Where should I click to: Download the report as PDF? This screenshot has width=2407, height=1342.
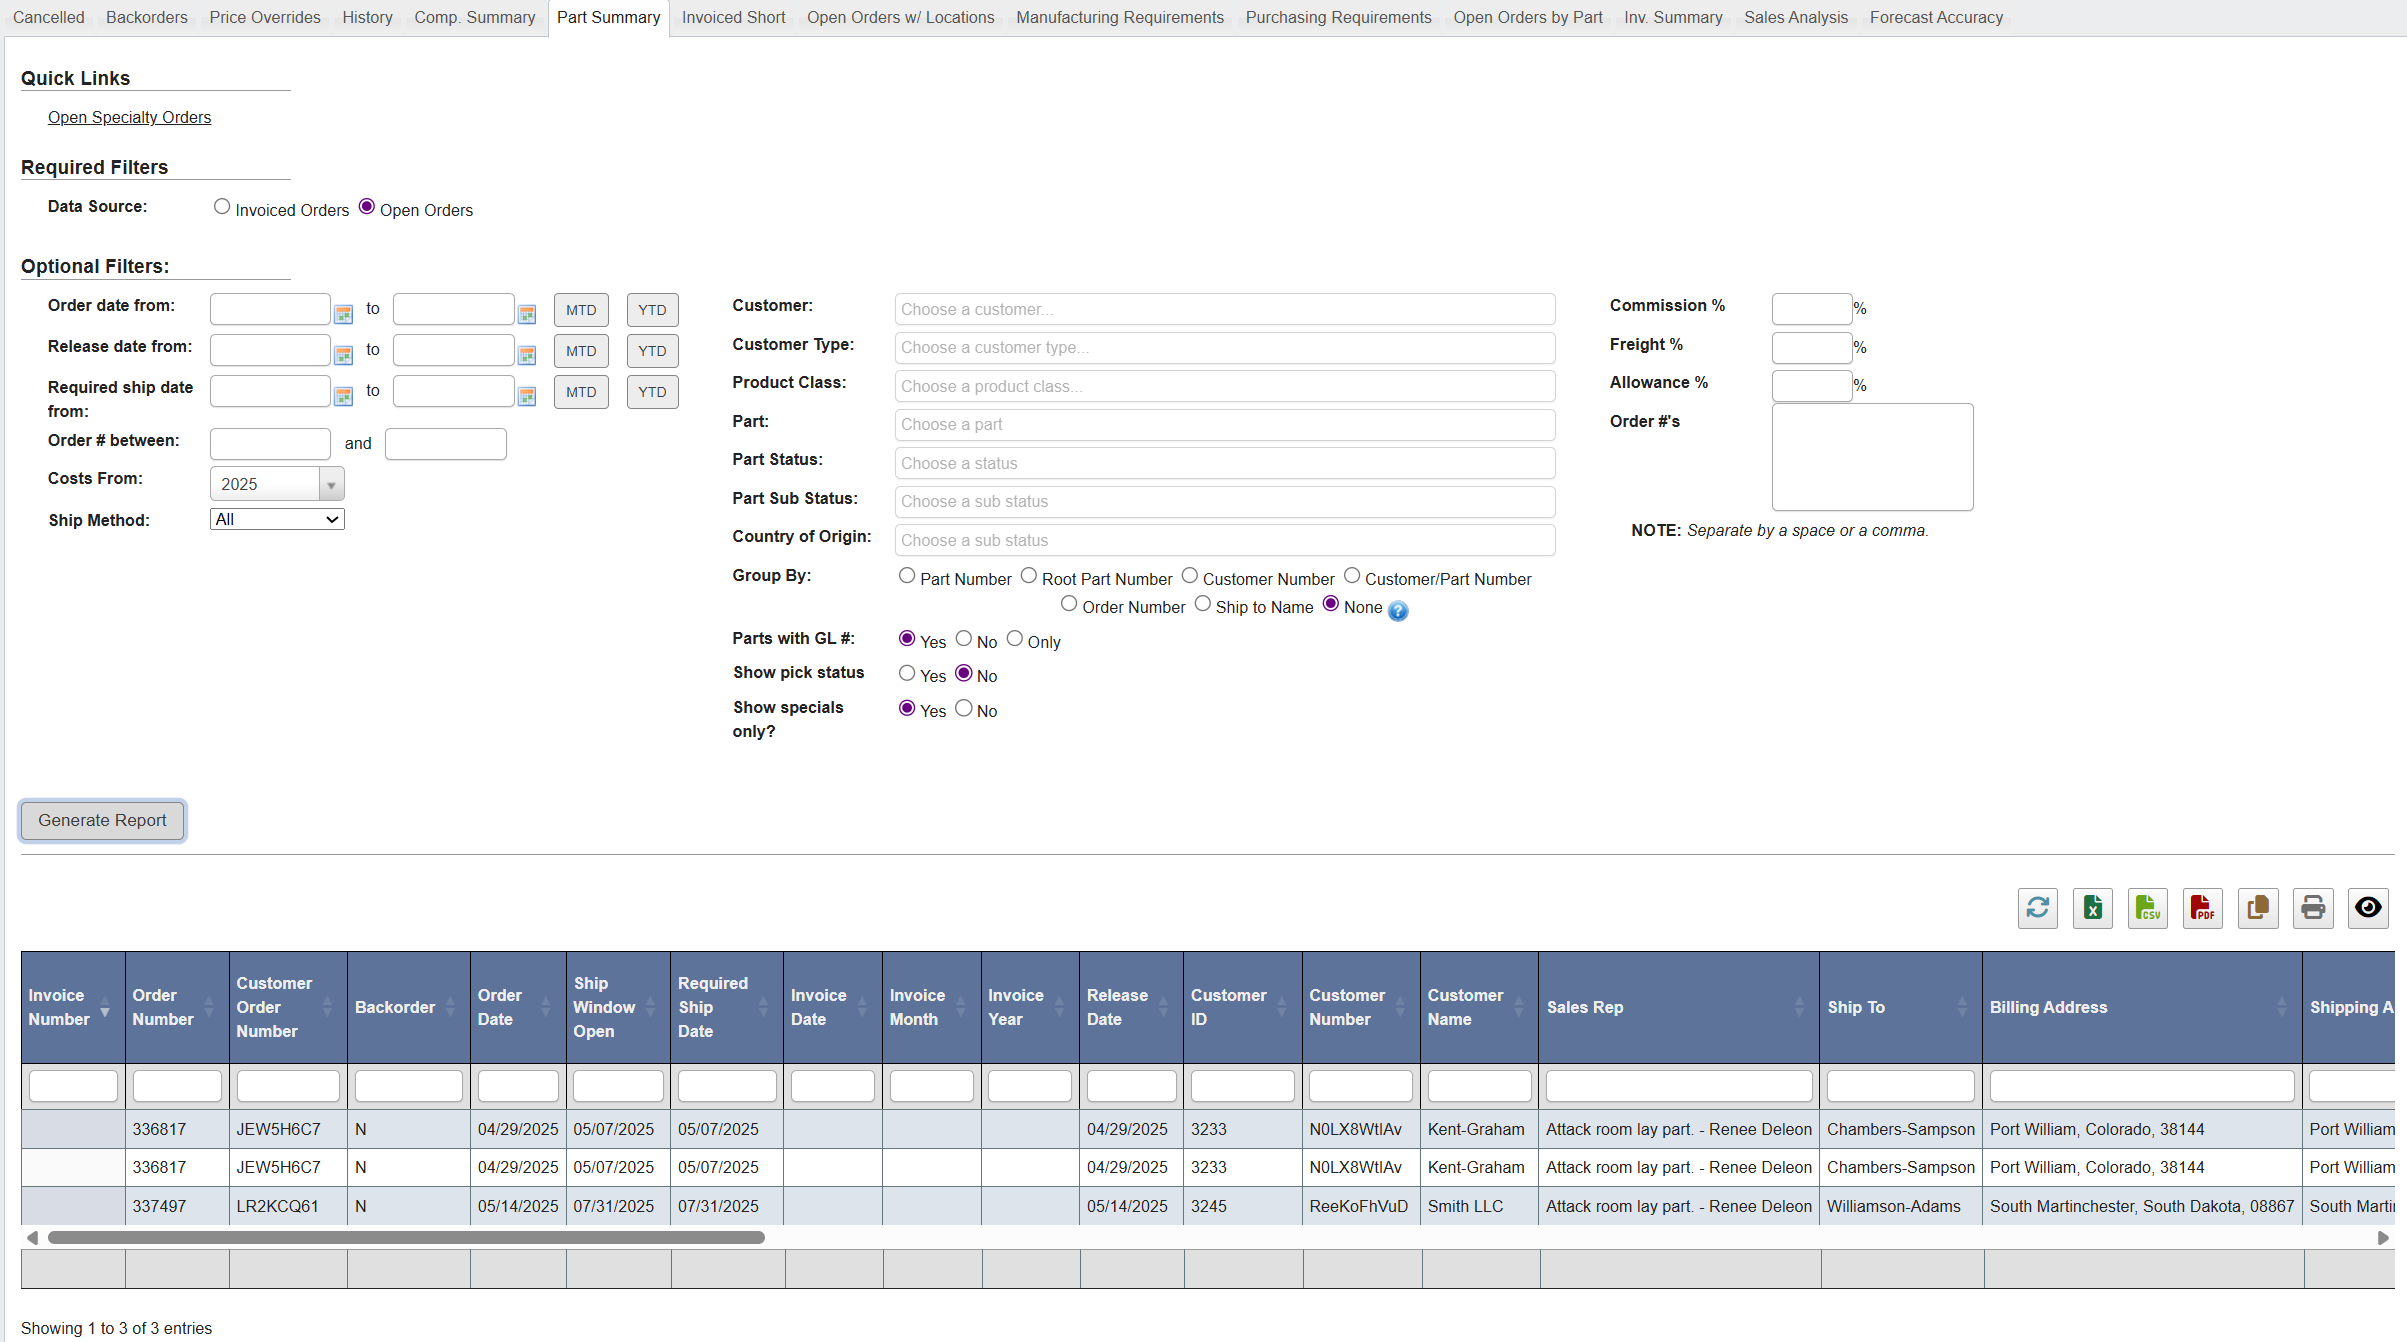[2202, 908]
